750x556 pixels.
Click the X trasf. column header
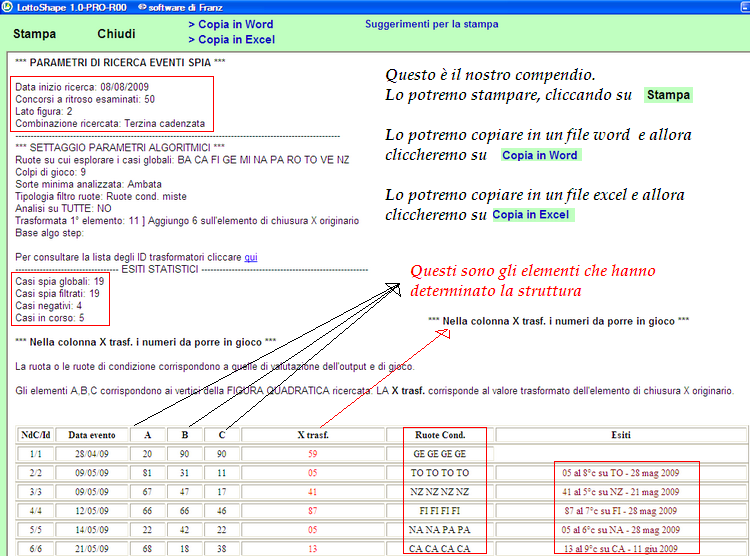coord(313,435)
